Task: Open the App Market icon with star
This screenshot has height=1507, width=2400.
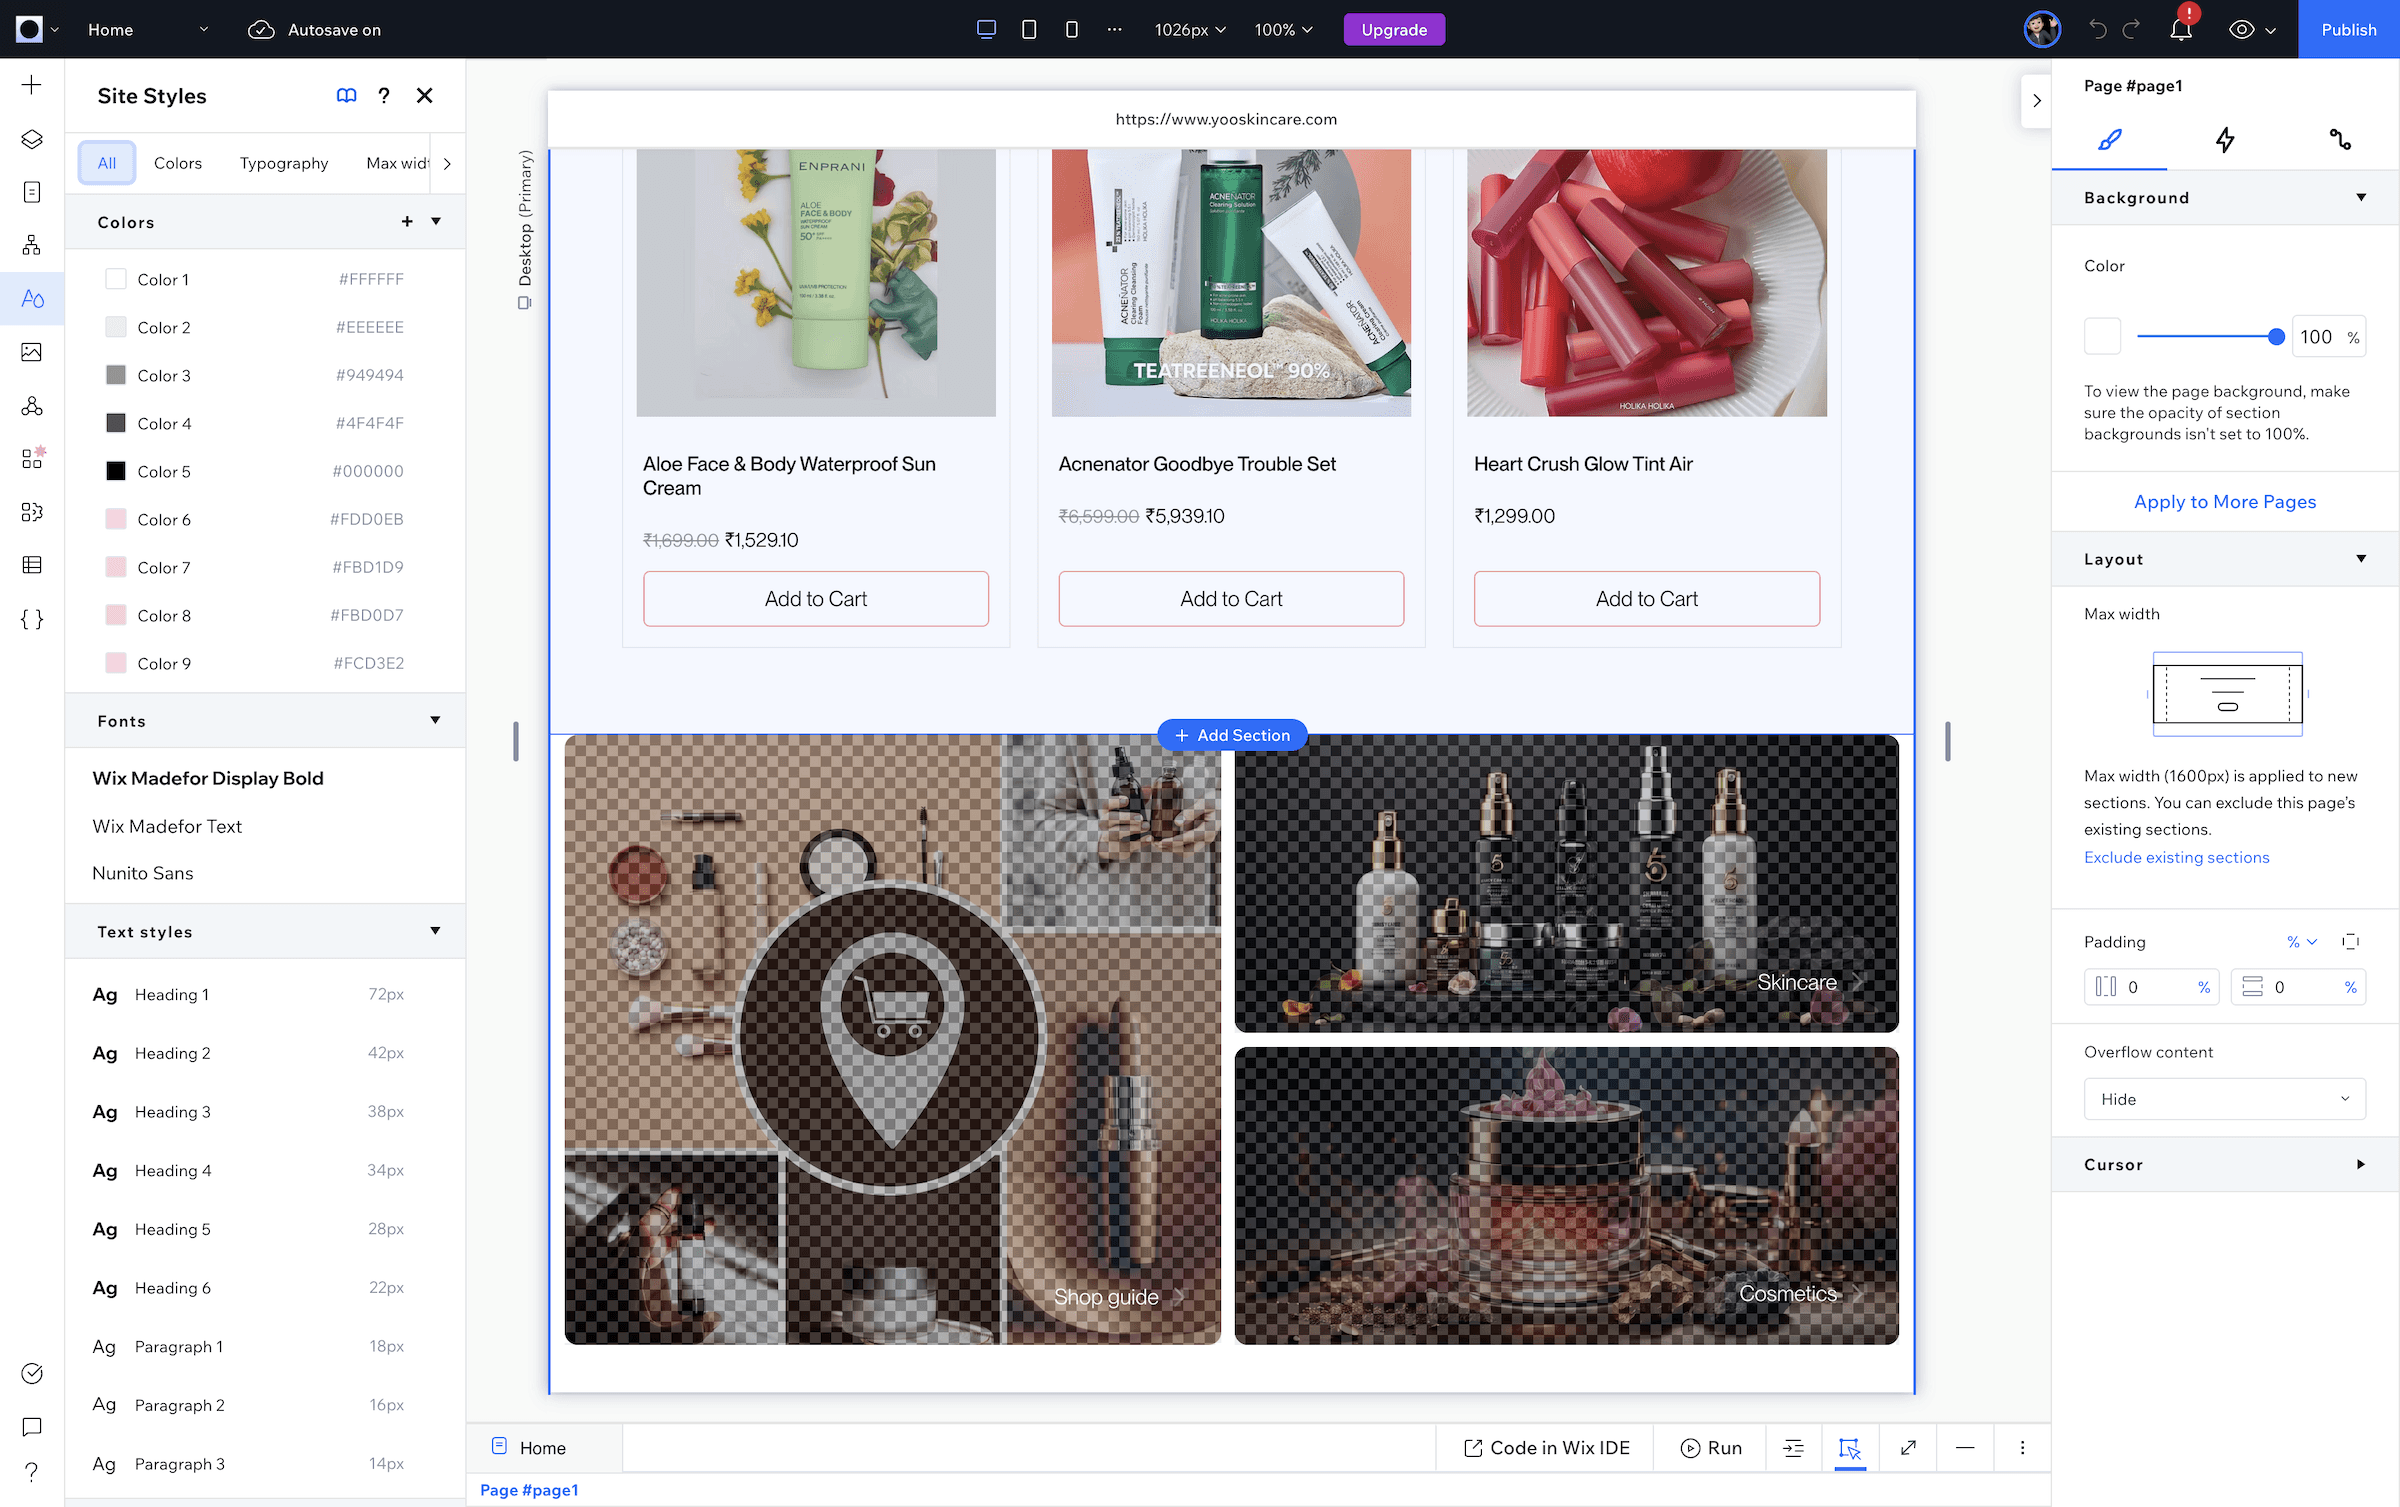Action: [x=32, y=458]
